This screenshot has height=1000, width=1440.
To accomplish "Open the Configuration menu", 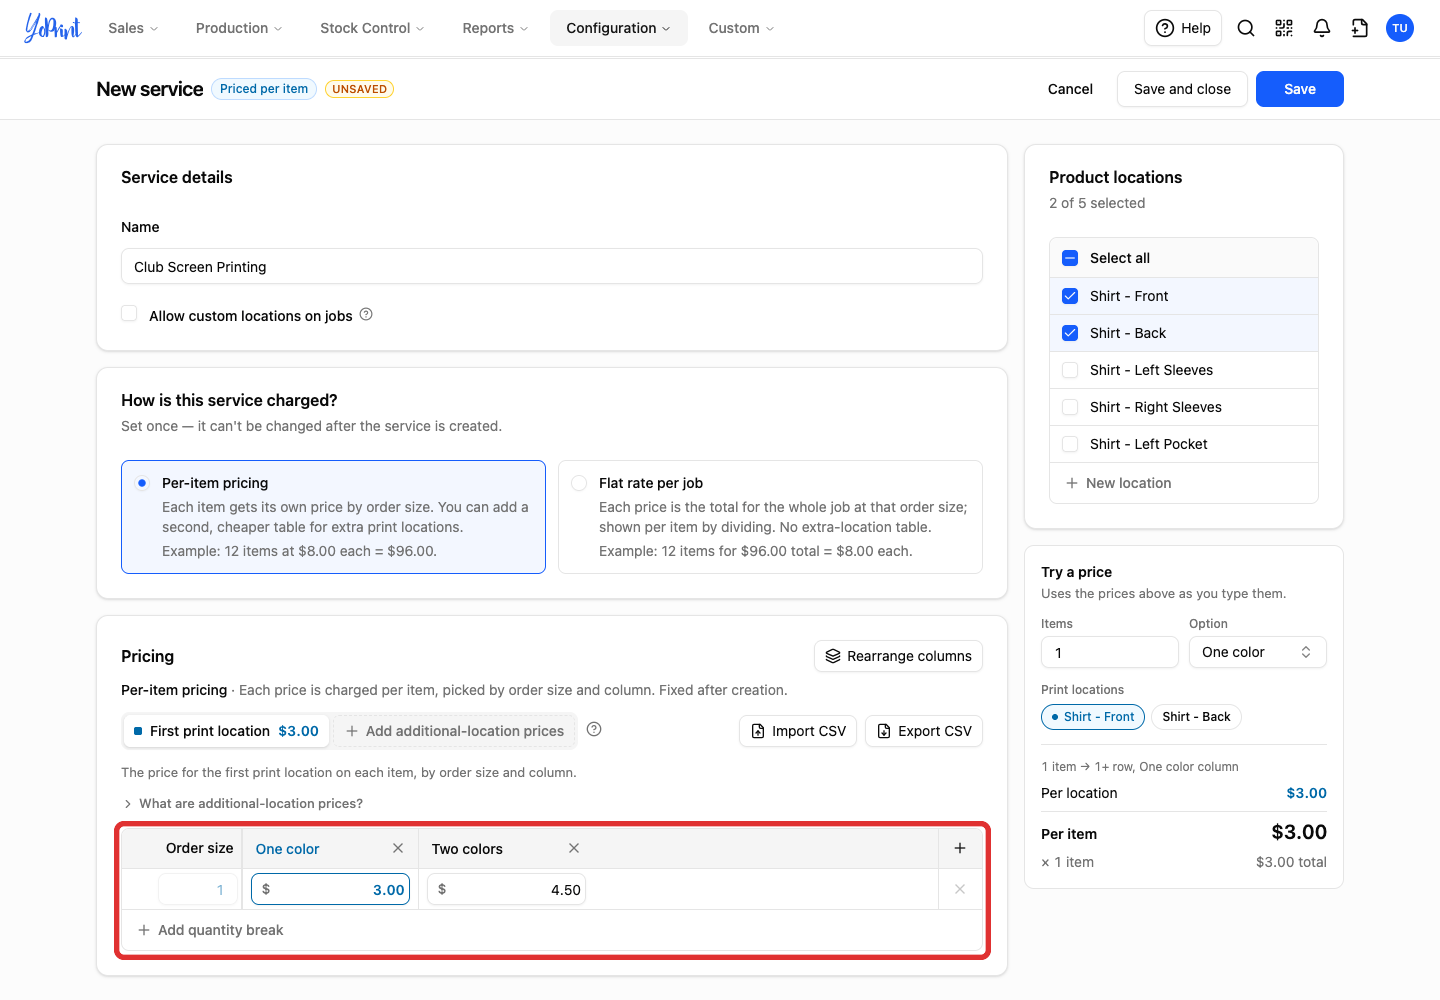I will (618, 28).
